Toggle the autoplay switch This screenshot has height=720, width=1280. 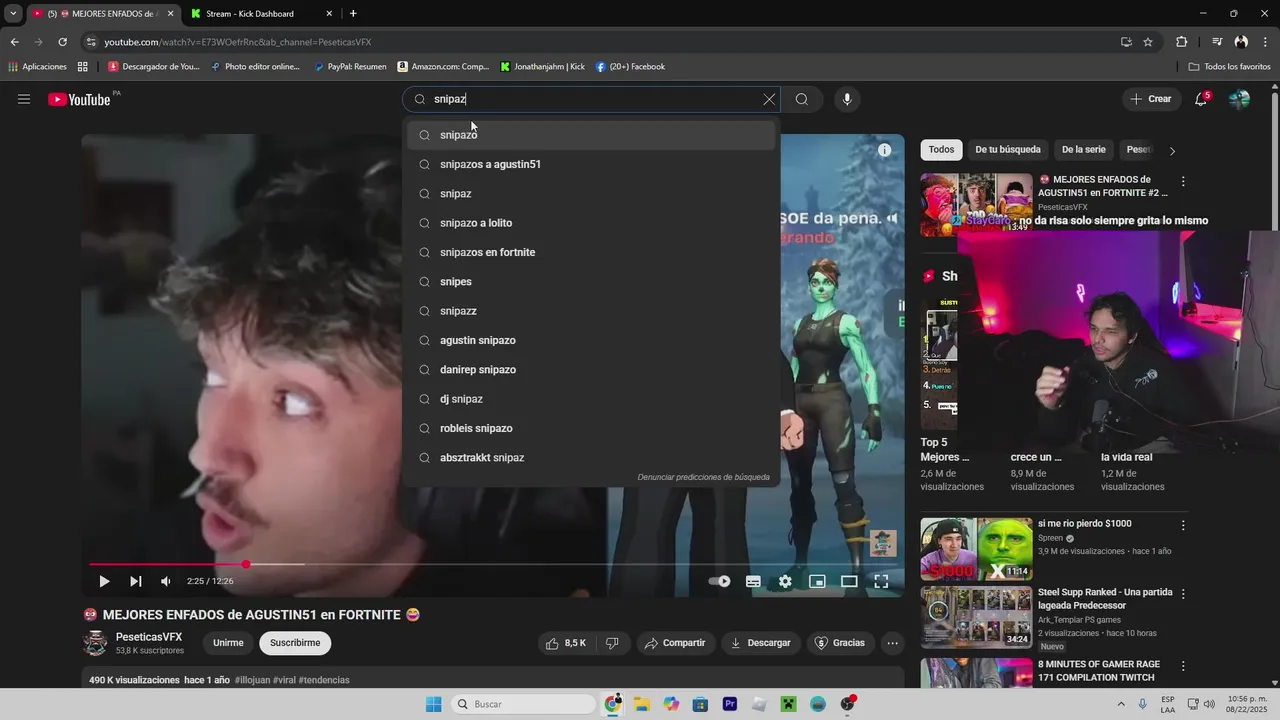[x=719, y=581]
